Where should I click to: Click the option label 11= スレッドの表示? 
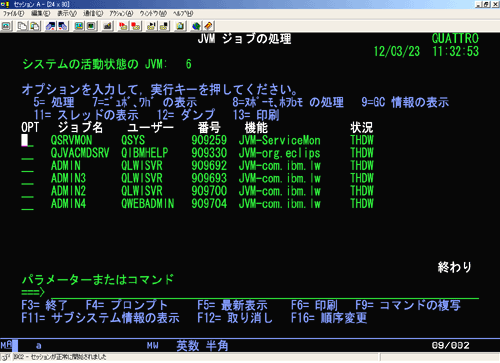pyautogui.click(x=86, y=115)
